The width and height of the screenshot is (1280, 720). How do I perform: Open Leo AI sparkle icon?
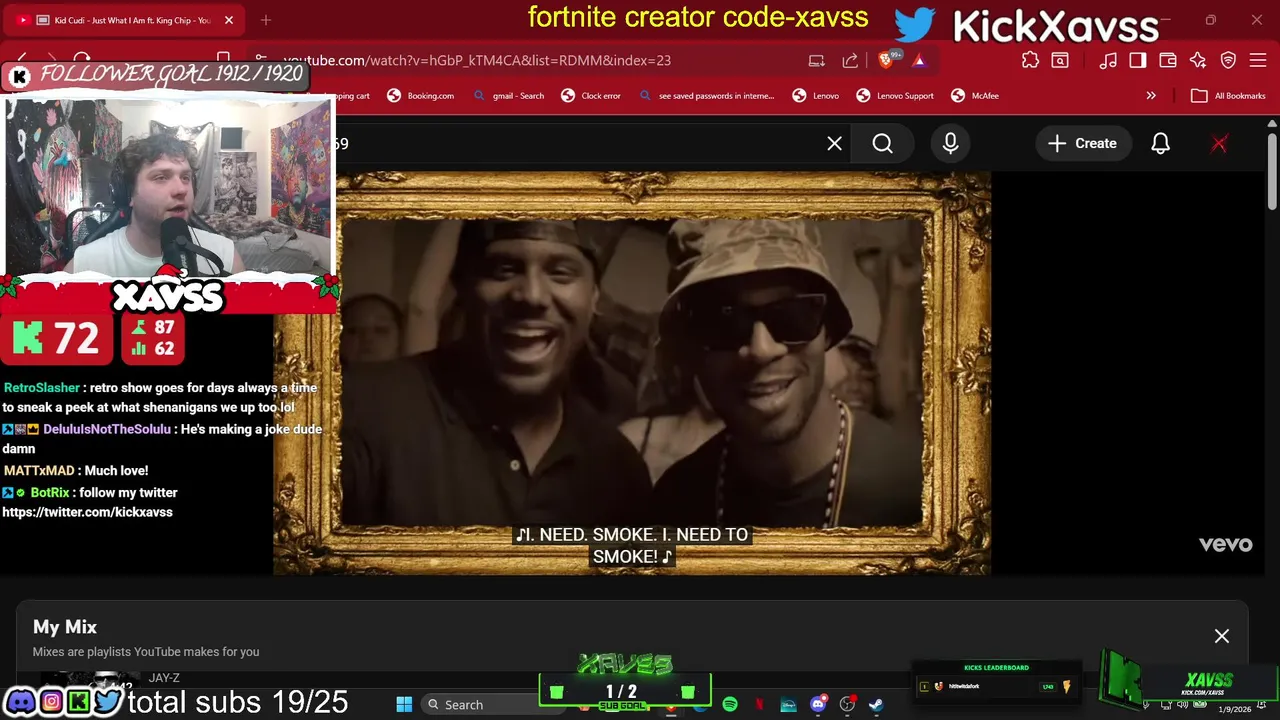click(1198, 60)
